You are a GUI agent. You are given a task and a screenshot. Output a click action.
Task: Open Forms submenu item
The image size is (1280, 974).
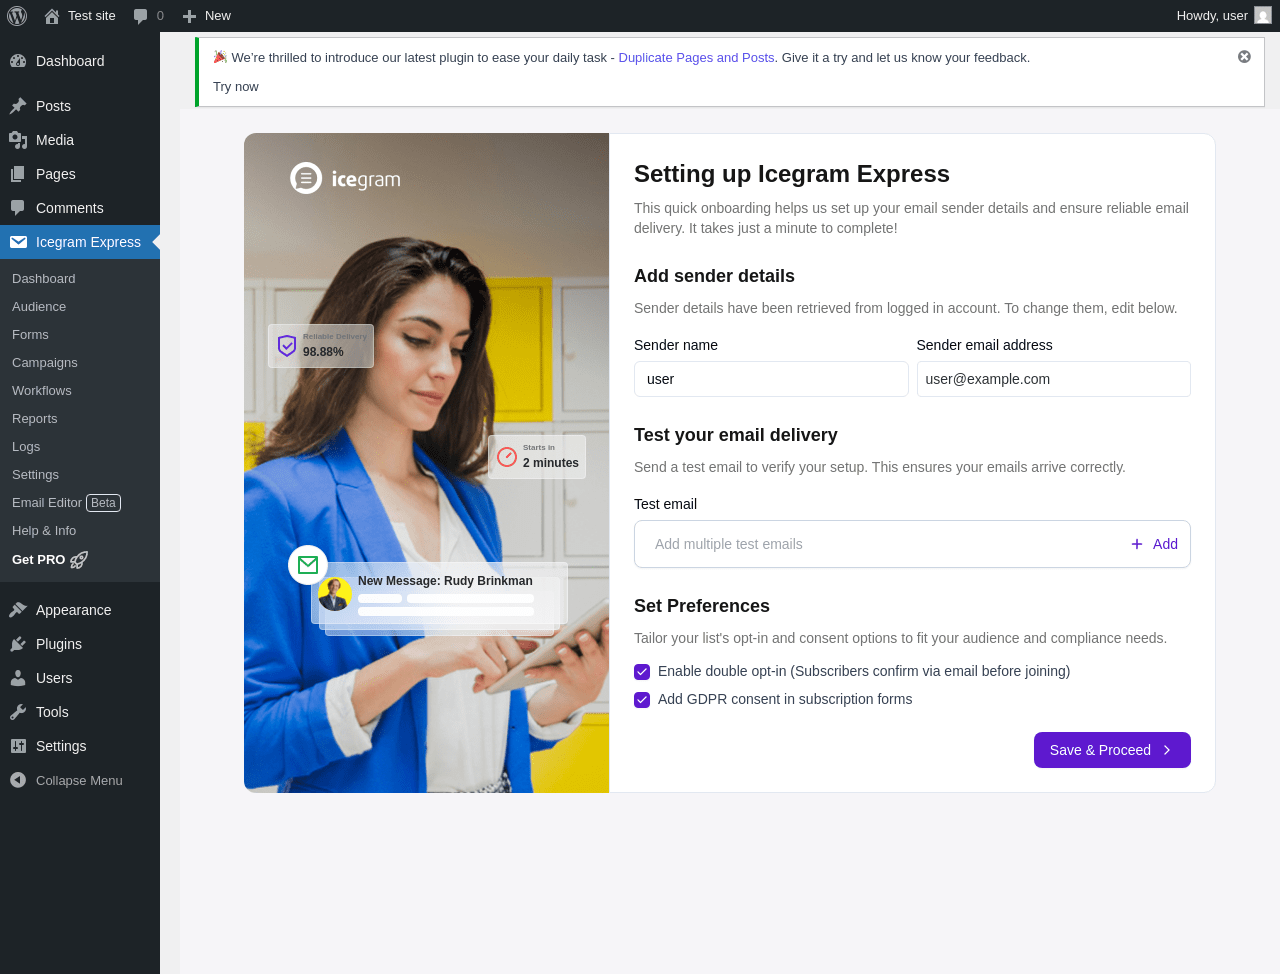tap(30, 335)
